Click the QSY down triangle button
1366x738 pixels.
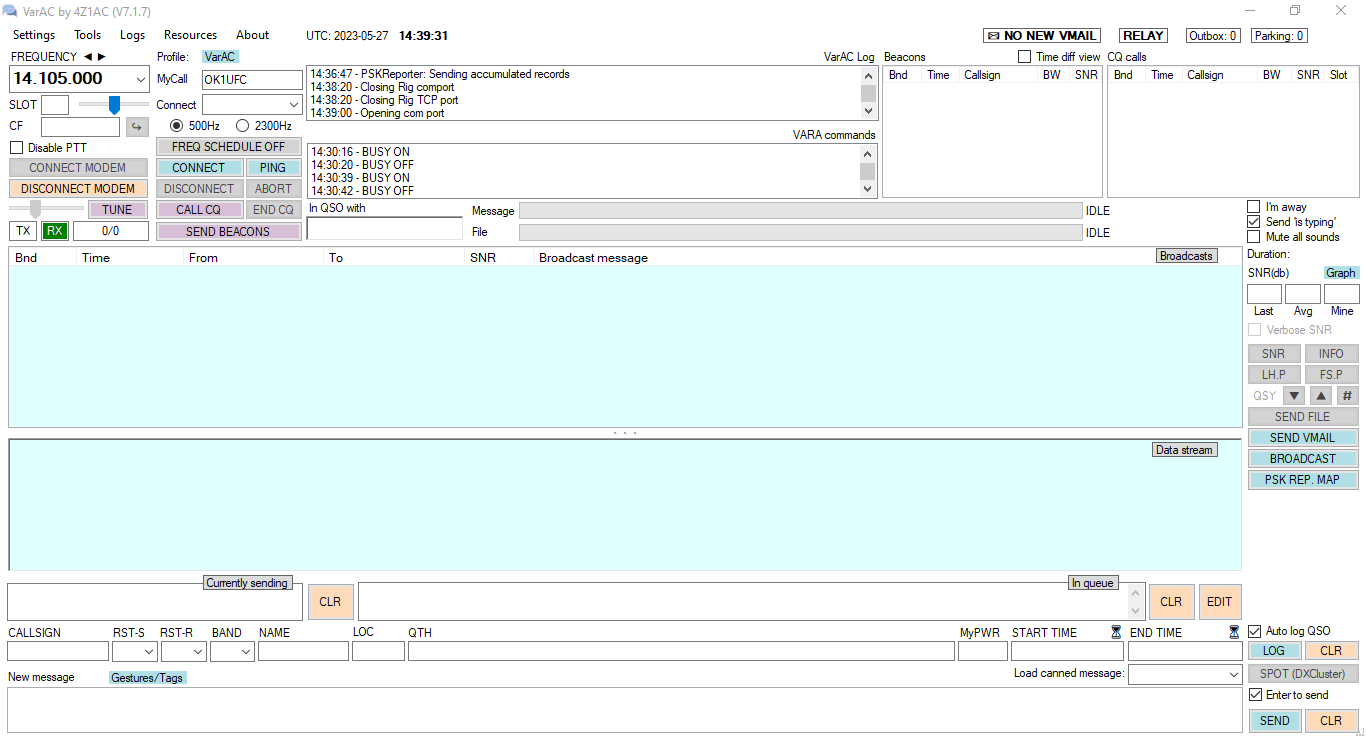coord(1294,395)
